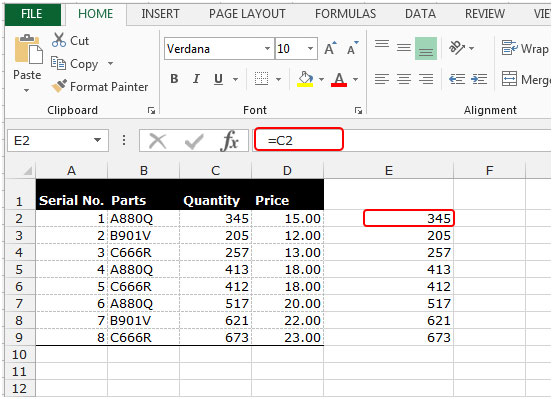Expand the Name Box dropdown arrow
Image resolution: width=553 pixels, height=399 pixels.
(97, 140)
